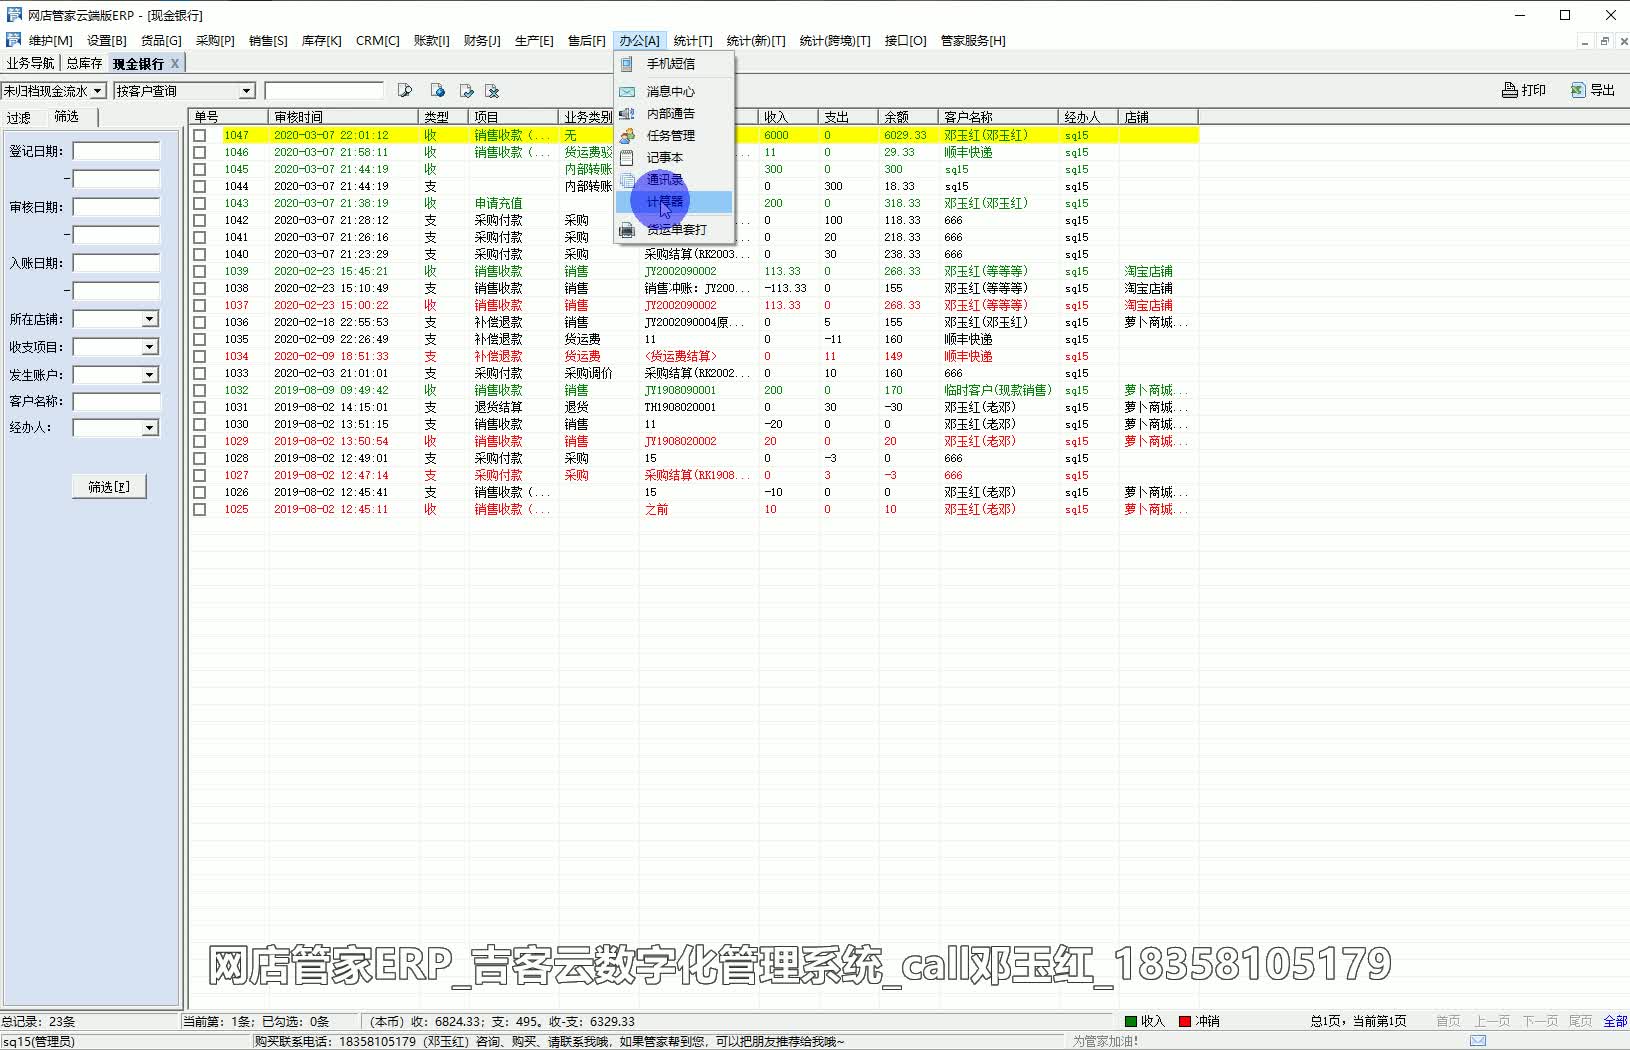Click the first 登记日期 date input
The height and width of the screenshot is (1050, 1630).
(116, 151)
